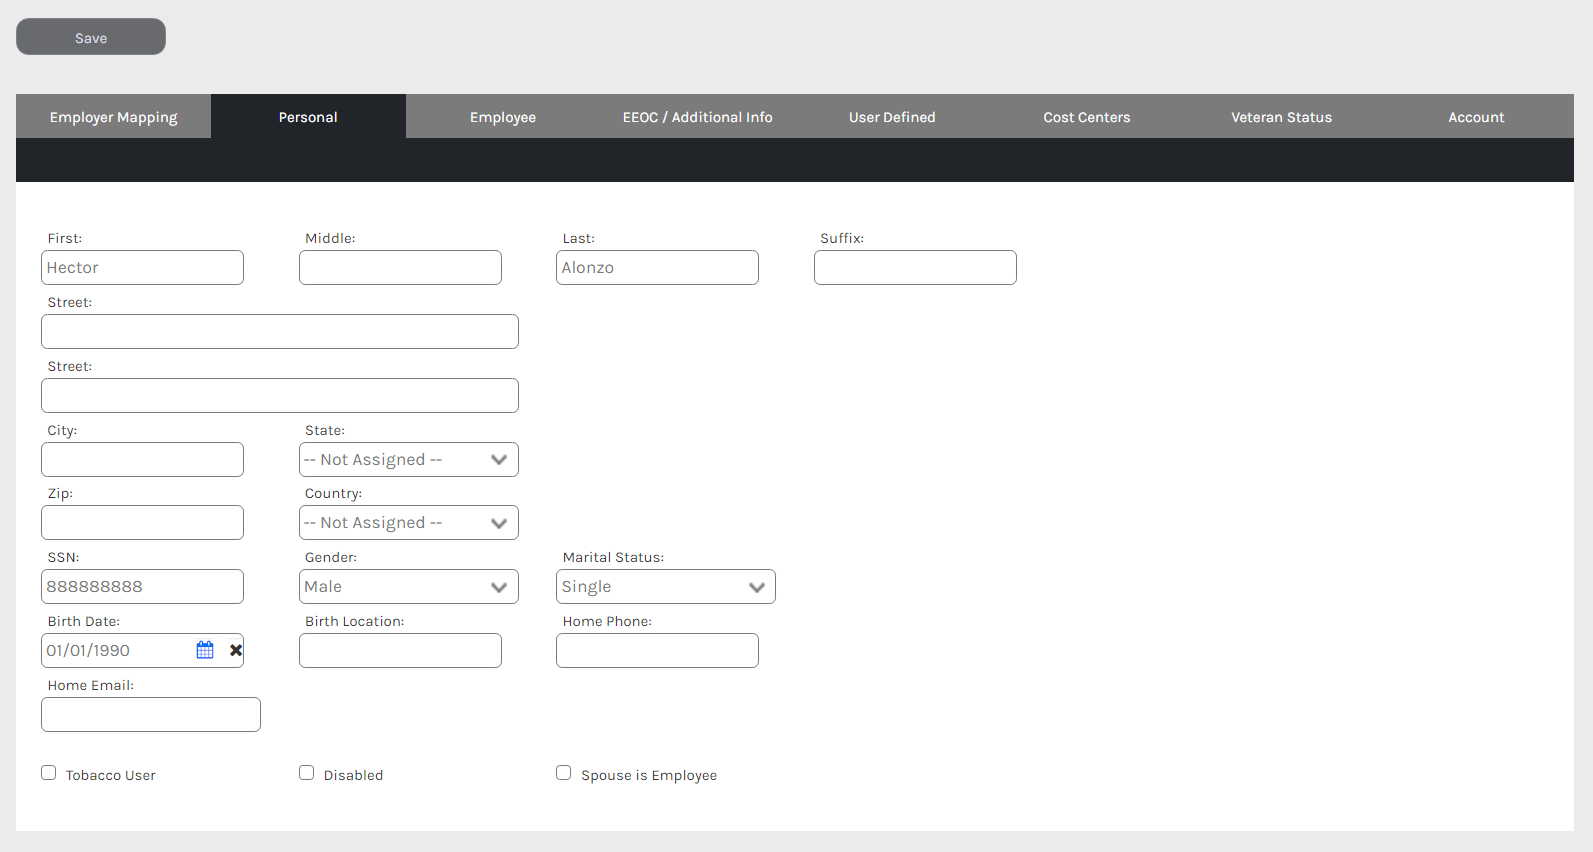Select the Home Email field
This screenshot has width=1593, height=852.
(x=151, y=714)
